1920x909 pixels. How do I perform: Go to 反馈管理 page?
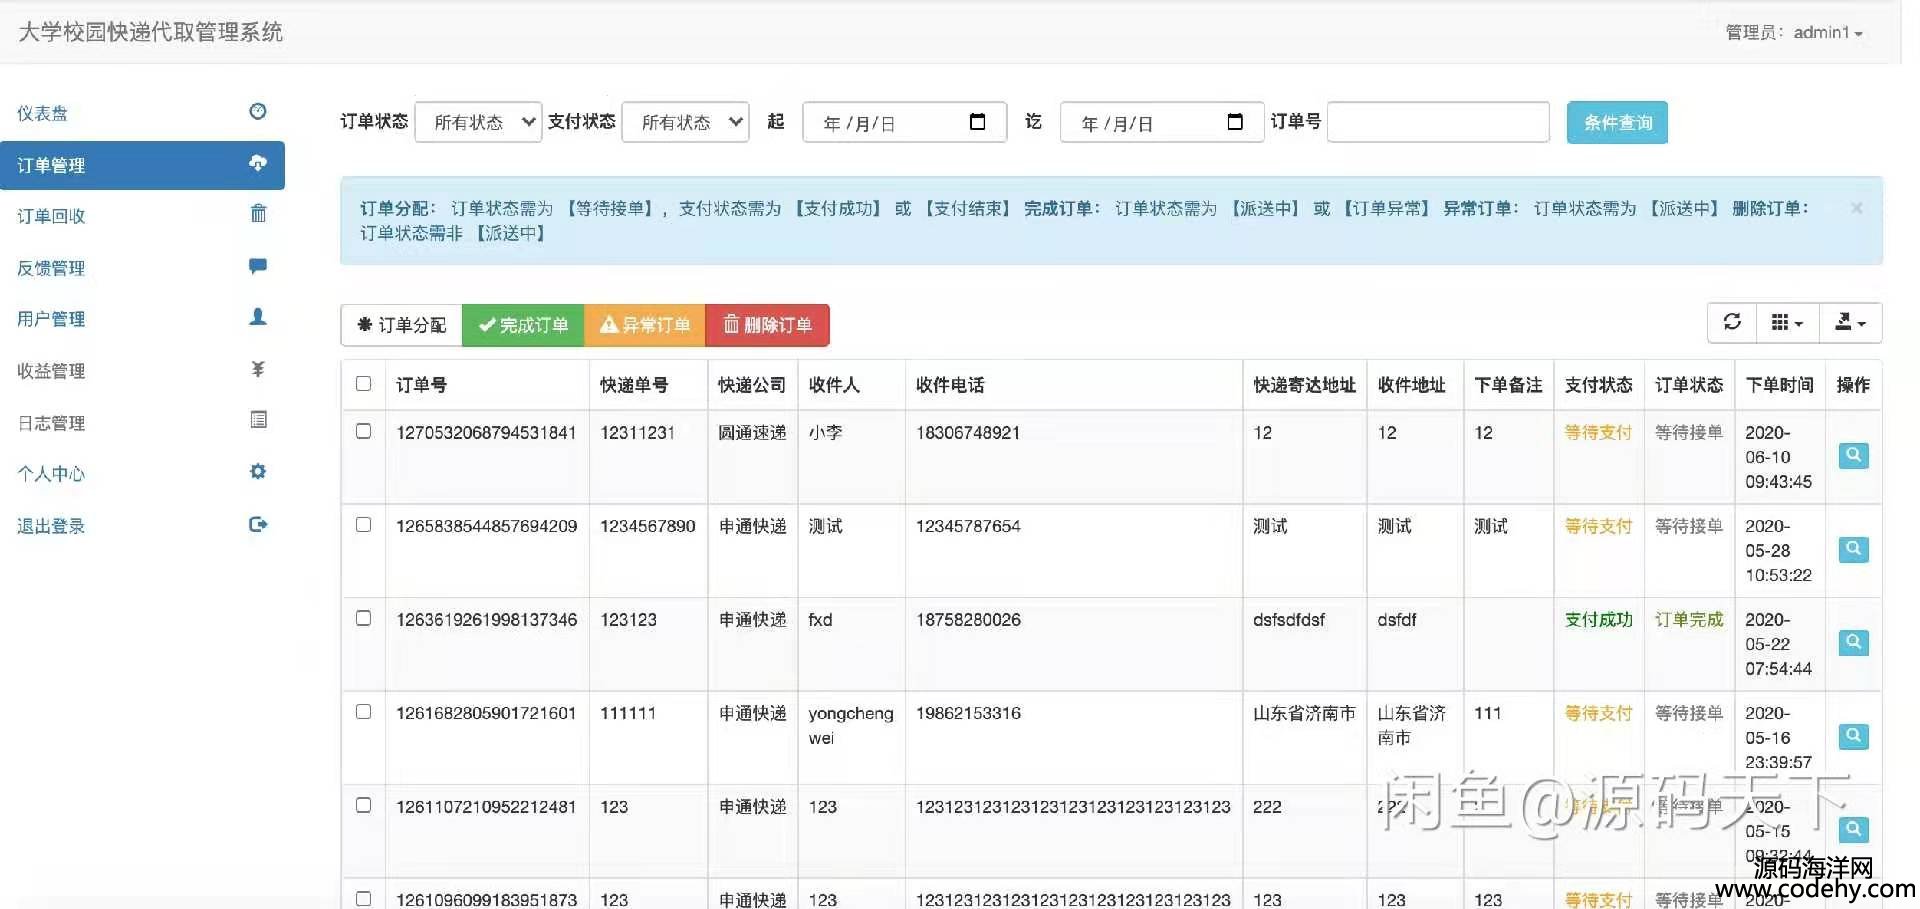click(x=142, y=268)
